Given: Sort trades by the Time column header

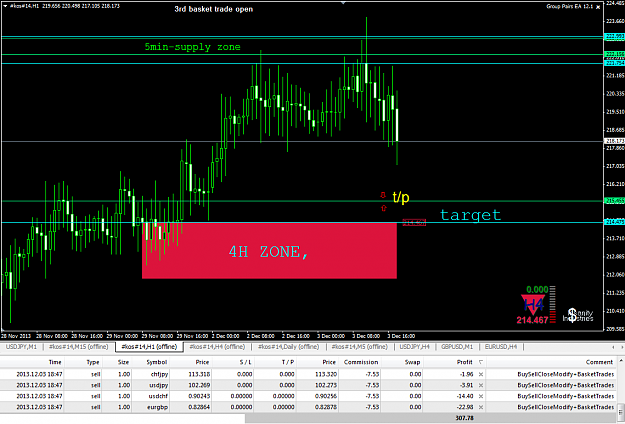Looking at the screenshot, I should click(32, 362).
